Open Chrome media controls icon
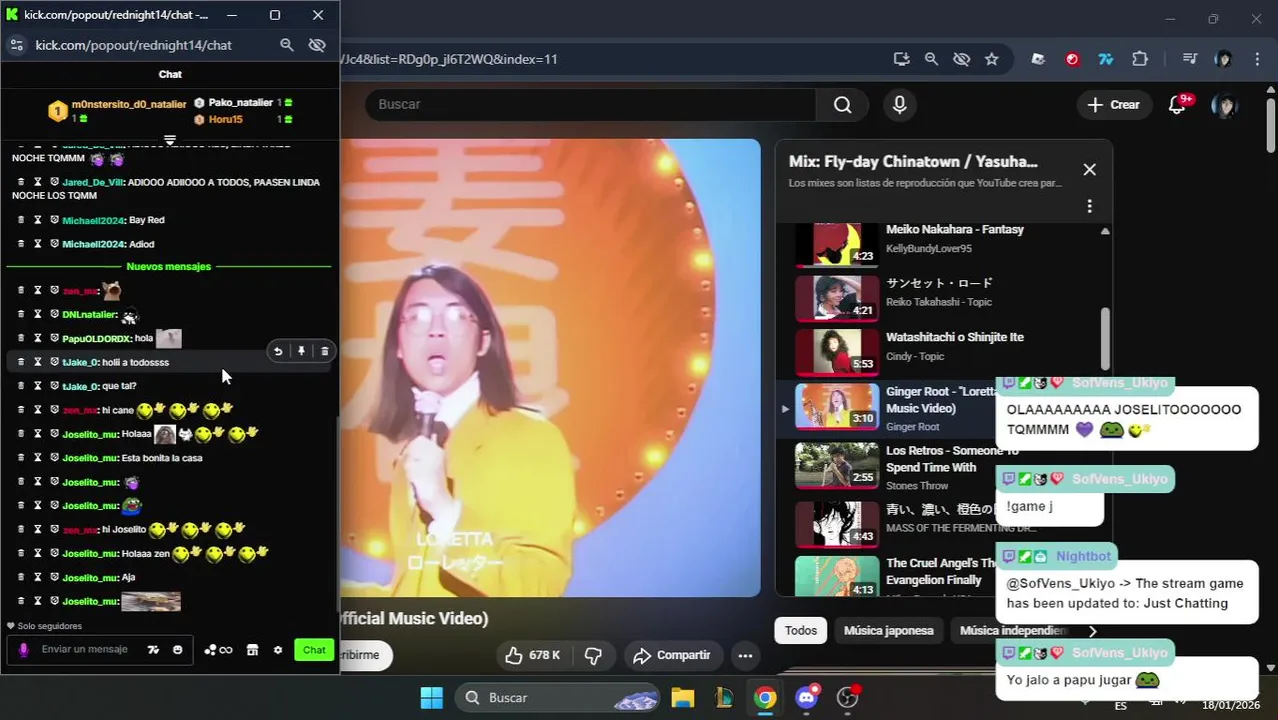1278x720 pixels. [1189, 59]
